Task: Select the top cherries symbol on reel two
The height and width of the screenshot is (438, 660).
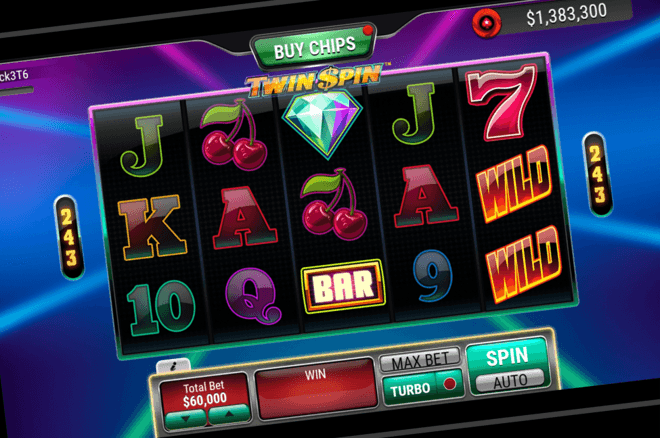Action: [233, 135]
